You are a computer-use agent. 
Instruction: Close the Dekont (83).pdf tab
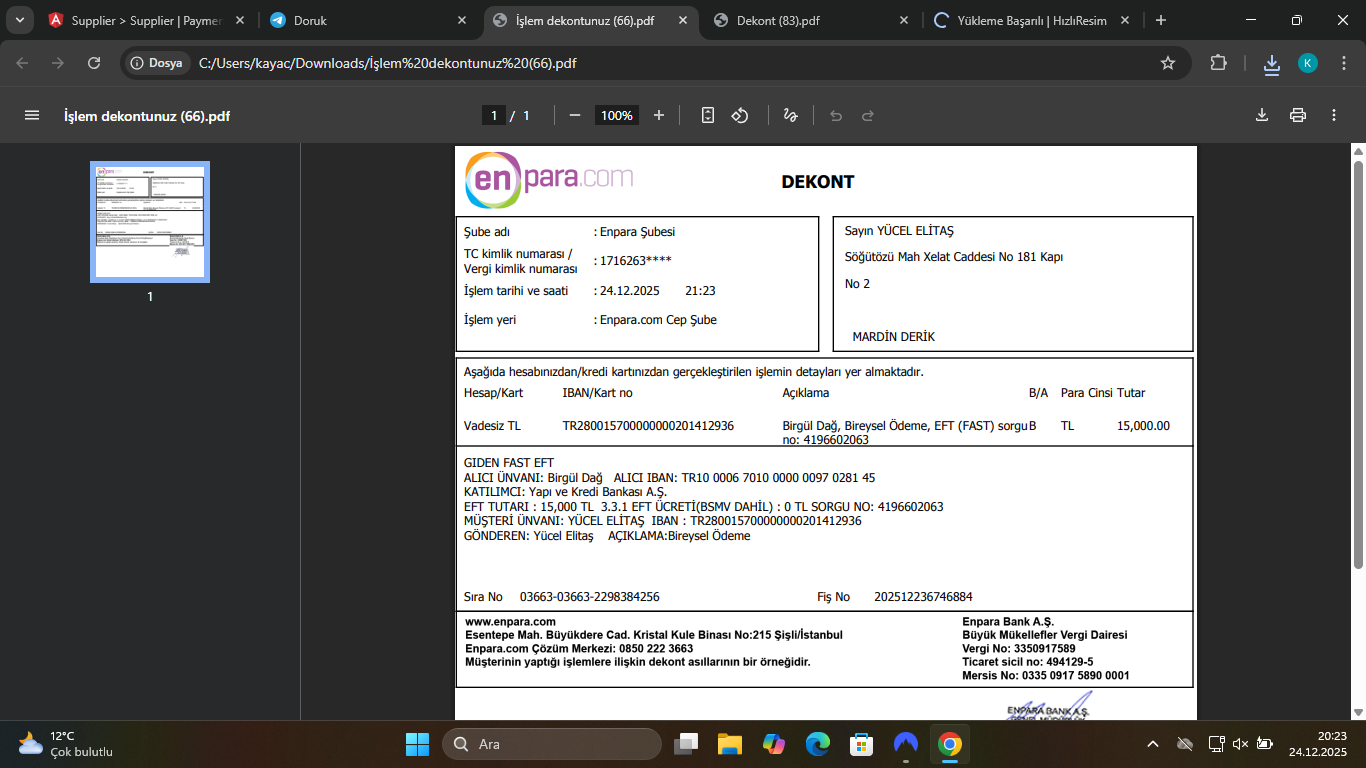(x=904, y=20)
